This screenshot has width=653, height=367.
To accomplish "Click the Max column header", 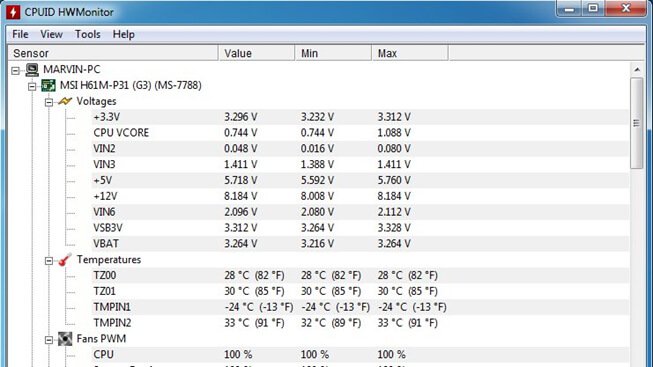I will [x=410, y=53].
